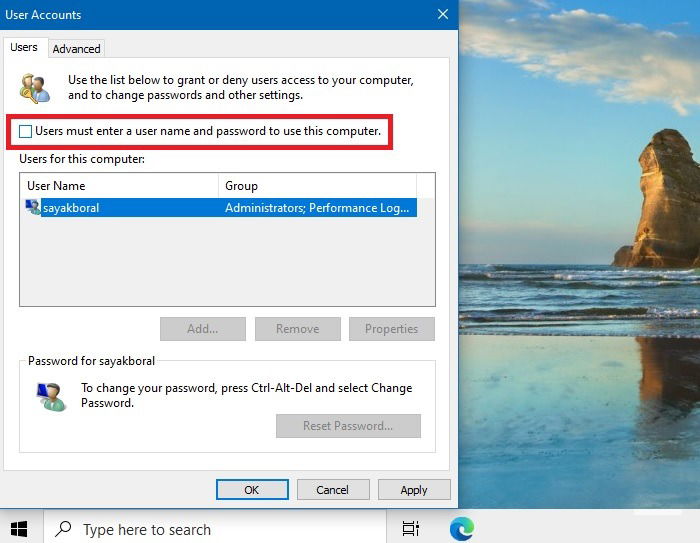This screenshot has height=543, width=700.
Task: Click the password section user icon
Action: click(x=51, y=397)
